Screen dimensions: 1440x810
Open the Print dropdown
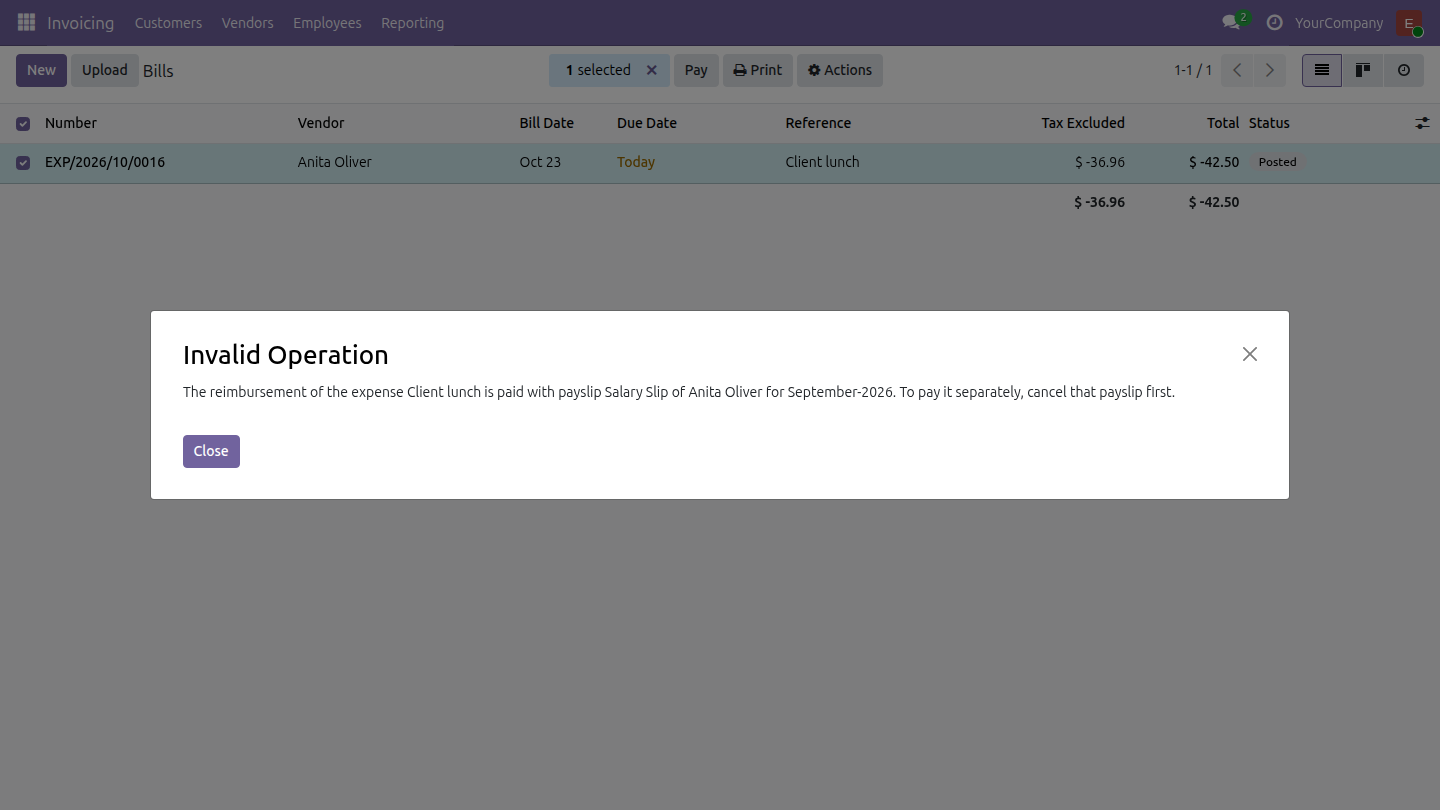pyautogui.click(x=758, y=70)
